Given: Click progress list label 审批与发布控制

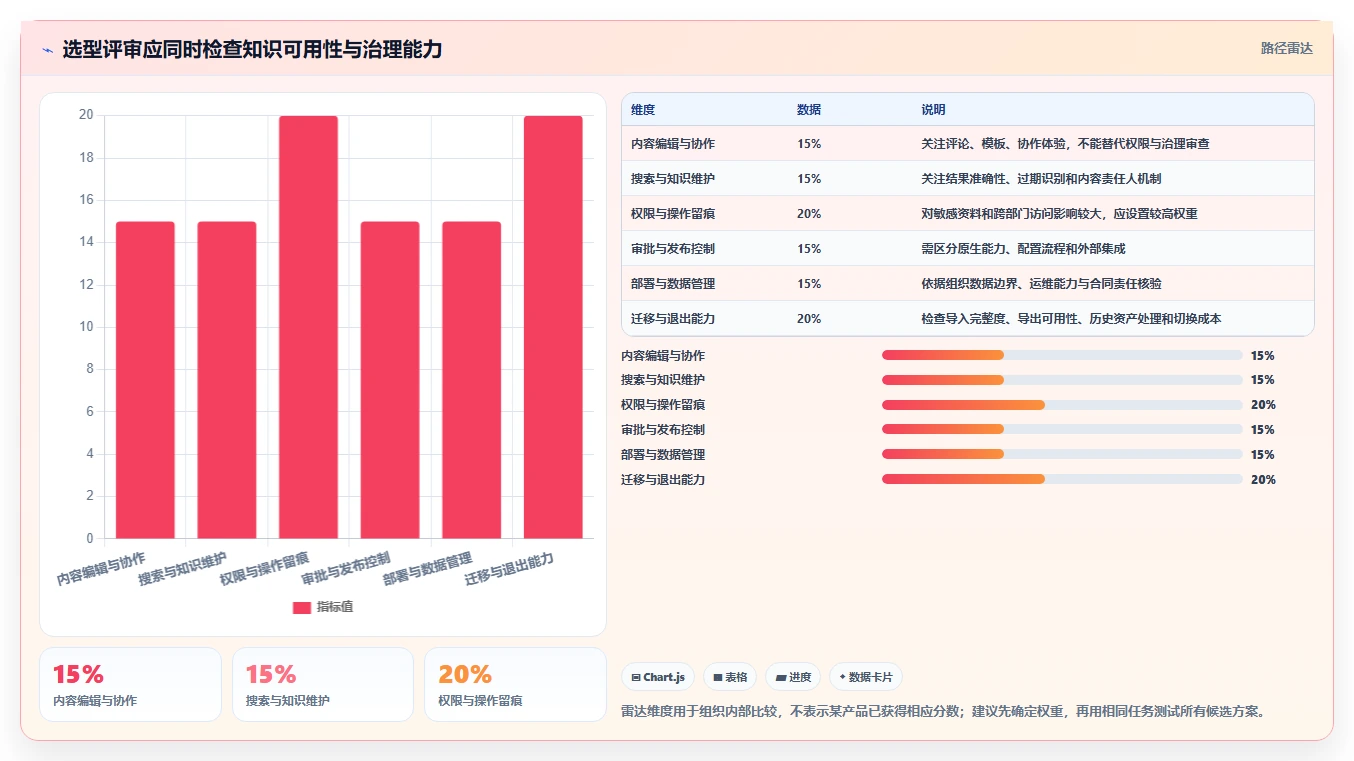Looking at the screenshot, I should click(663, 430).
